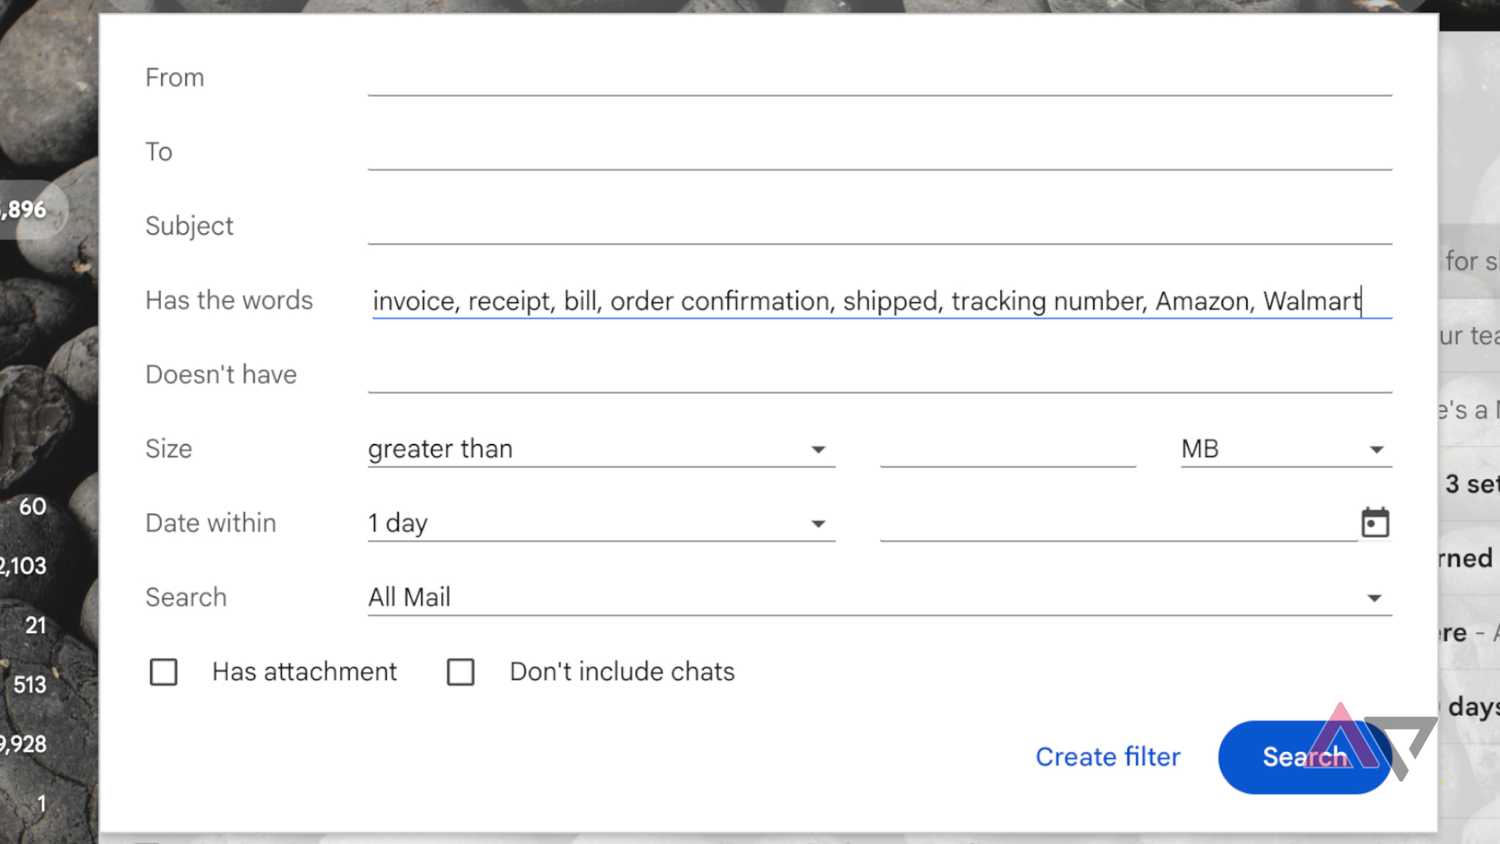Open the MB size unit dropdown

point(1286,449)
